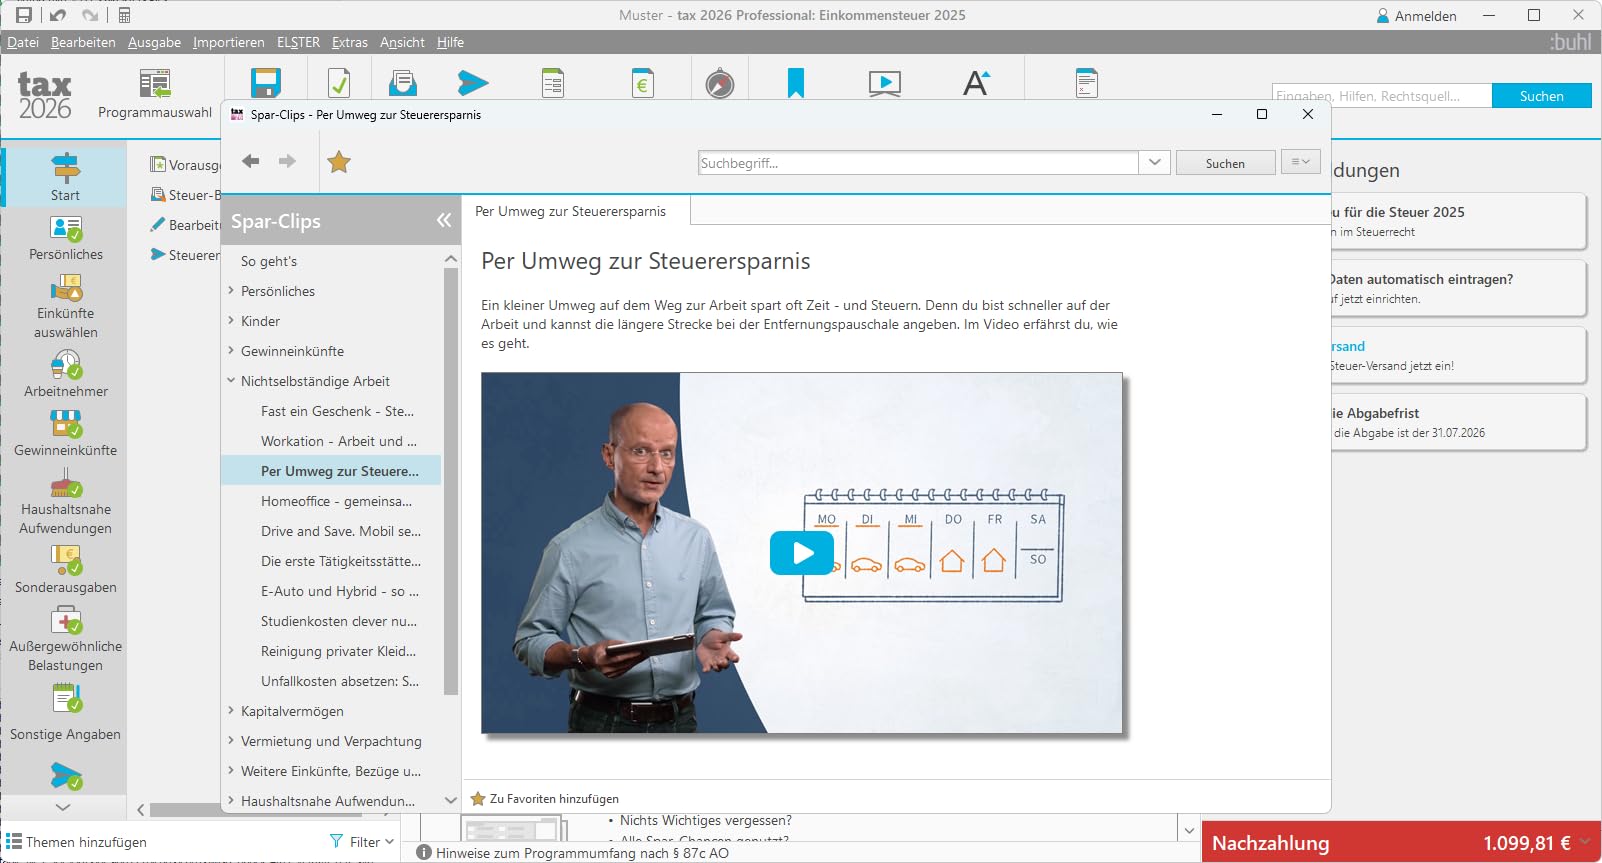The width and height of the screenshot is (1602, 863).
Task: Open the Filter dropdown
Action: pos(362,842)
